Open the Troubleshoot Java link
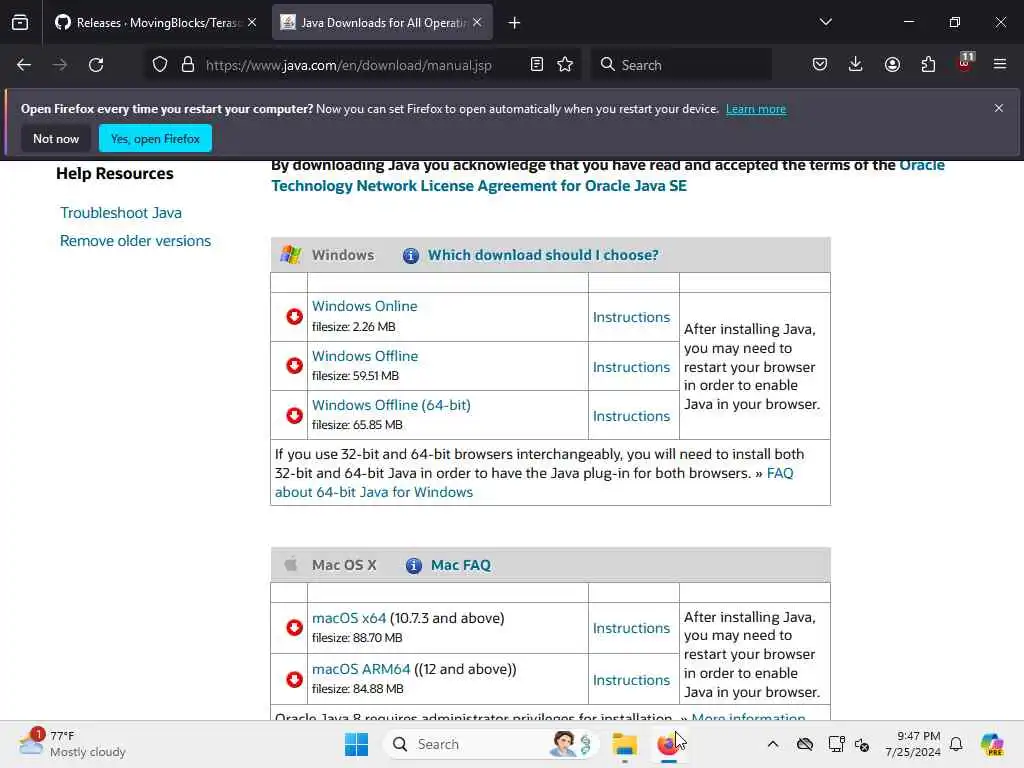This screenshot has width=1024, height=768. [121, 213]
